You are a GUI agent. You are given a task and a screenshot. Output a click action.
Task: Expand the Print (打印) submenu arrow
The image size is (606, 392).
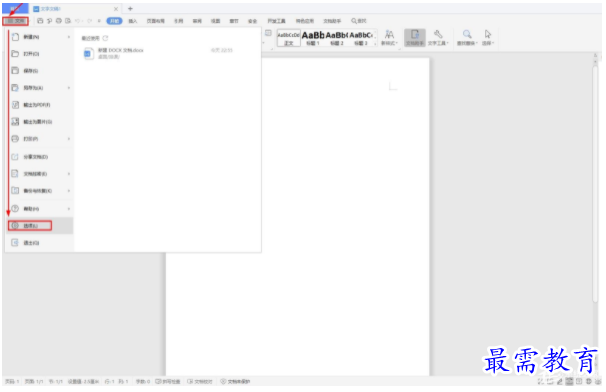click(x=69, y=139)
